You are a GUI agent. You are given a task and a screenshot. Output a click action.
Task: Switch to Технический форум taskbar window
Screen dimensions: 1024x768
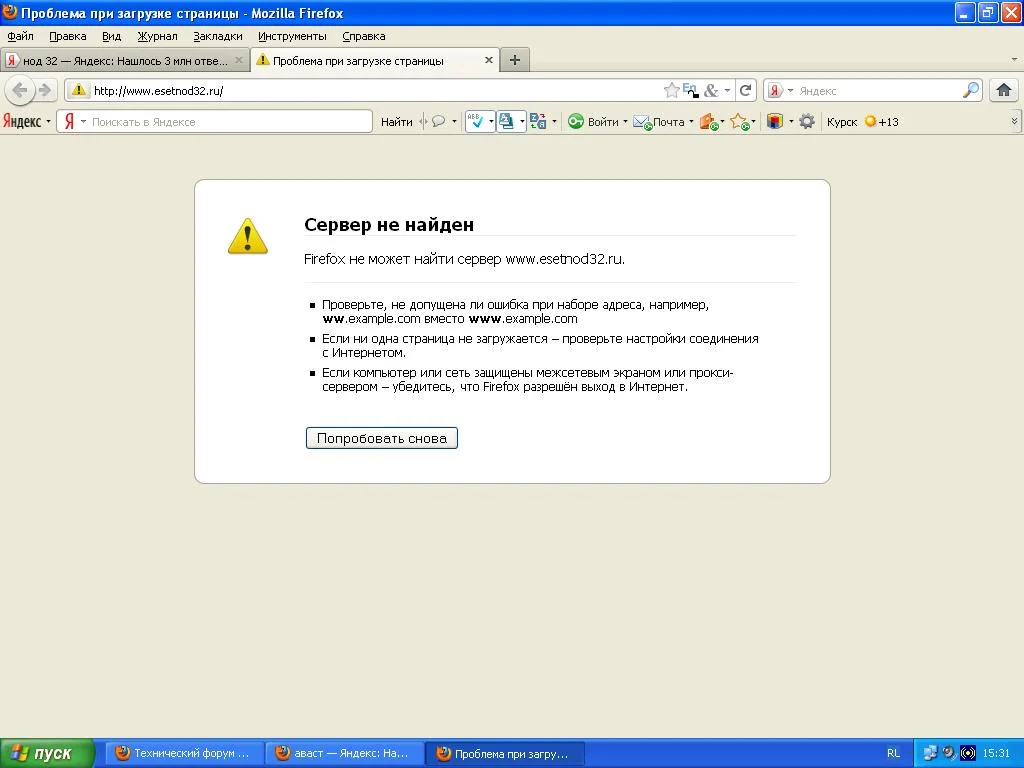tap(184, 753)
